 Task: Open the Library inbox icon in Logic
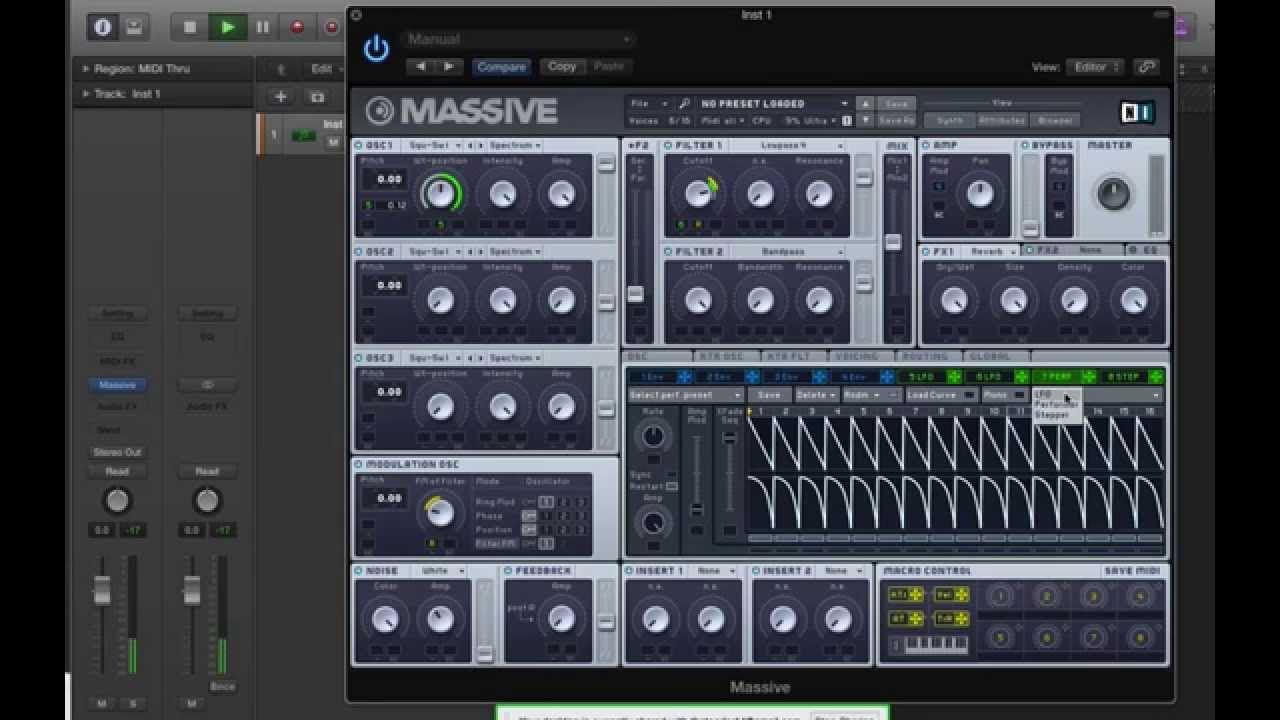point(135,27)
